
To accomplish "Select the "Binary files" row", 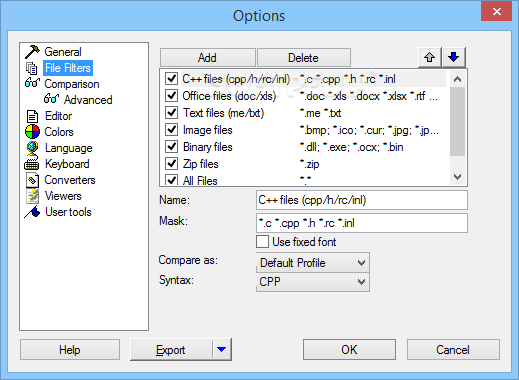I will [x=305, y=147].
